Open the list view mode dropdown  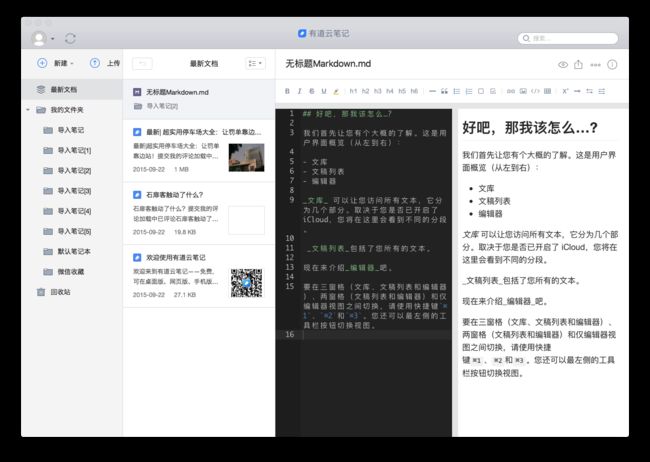point(255,63)
